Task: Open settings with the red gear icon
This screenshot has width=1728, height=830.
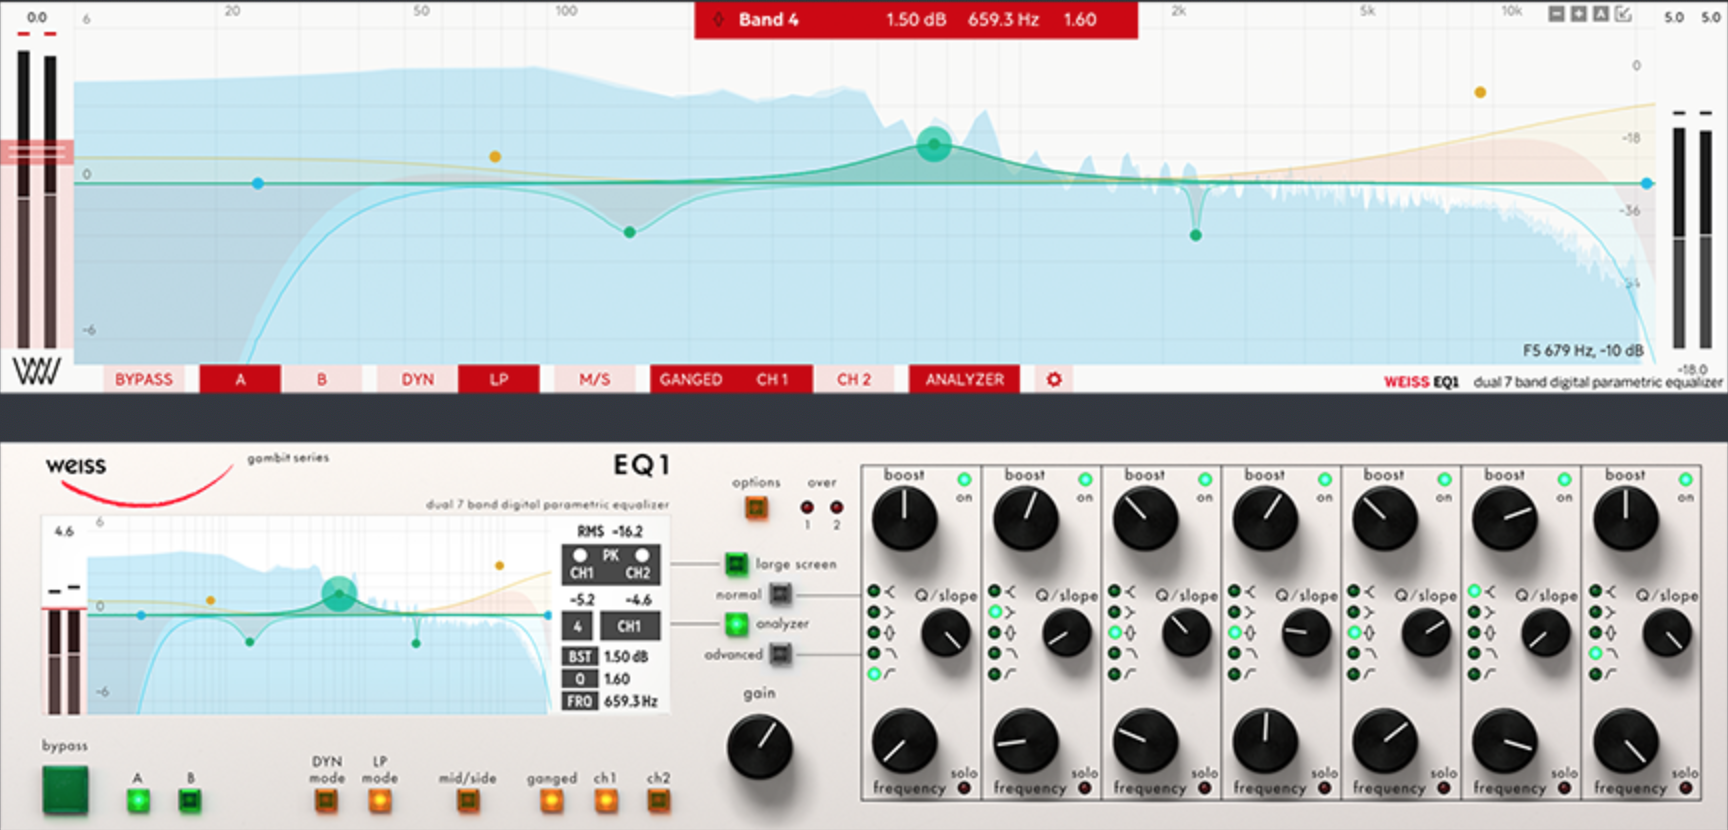Action: [1054, 379]
